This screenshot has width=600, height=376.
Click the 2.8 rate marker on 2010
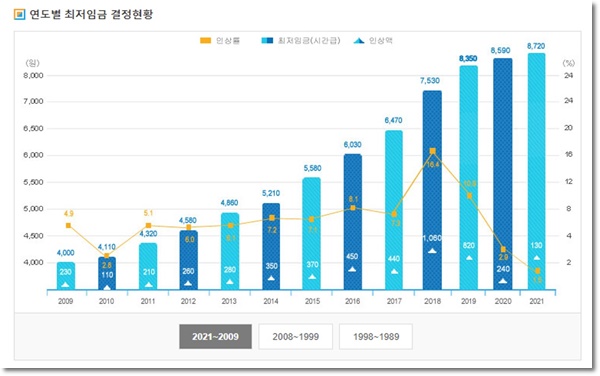click(107, 256)
